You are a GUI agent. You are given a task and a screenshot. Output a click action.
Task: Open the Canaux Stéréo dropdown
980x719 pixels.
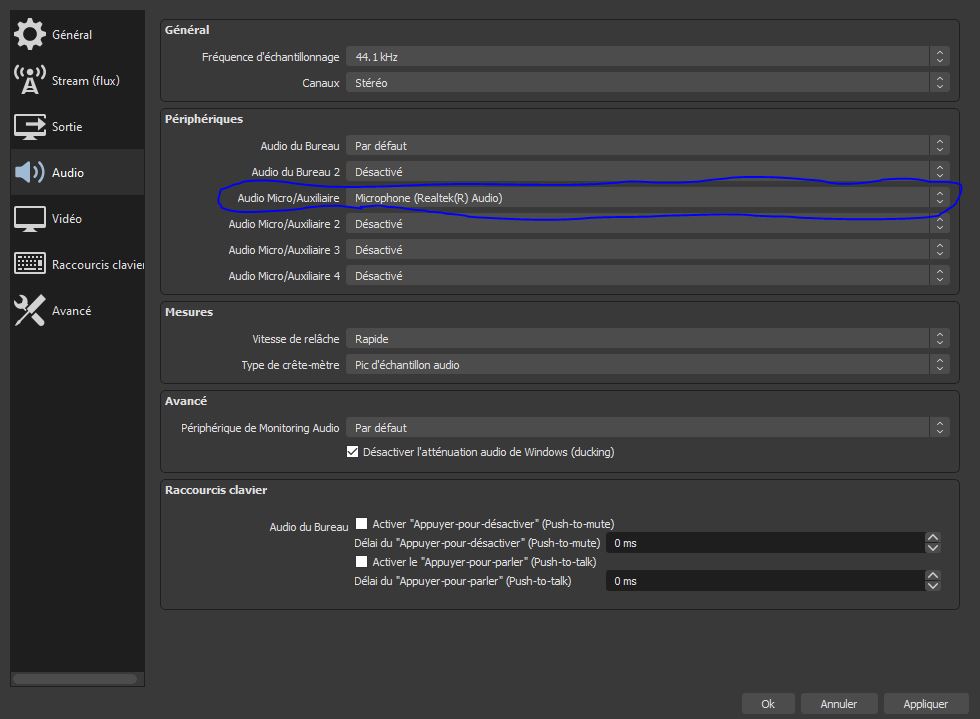(x=648, y=83)
